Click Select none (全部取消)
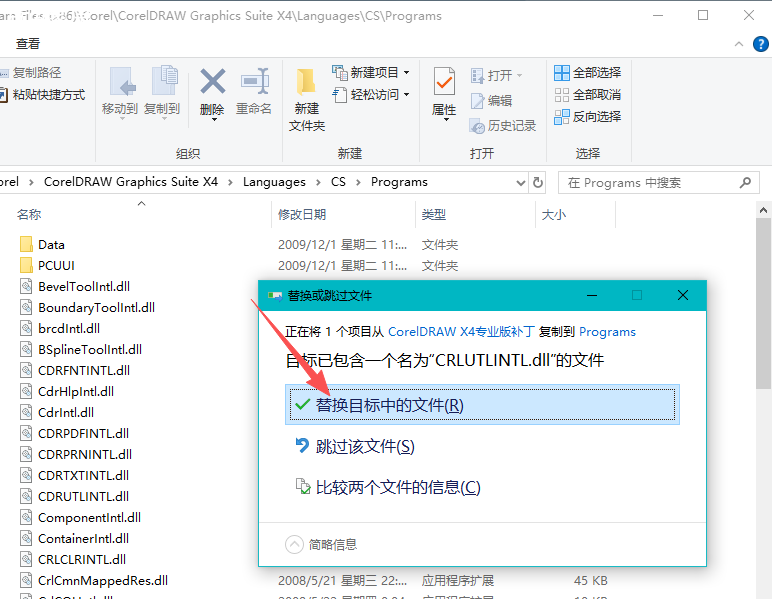This screenshot has width=772, height=599. 587,95
